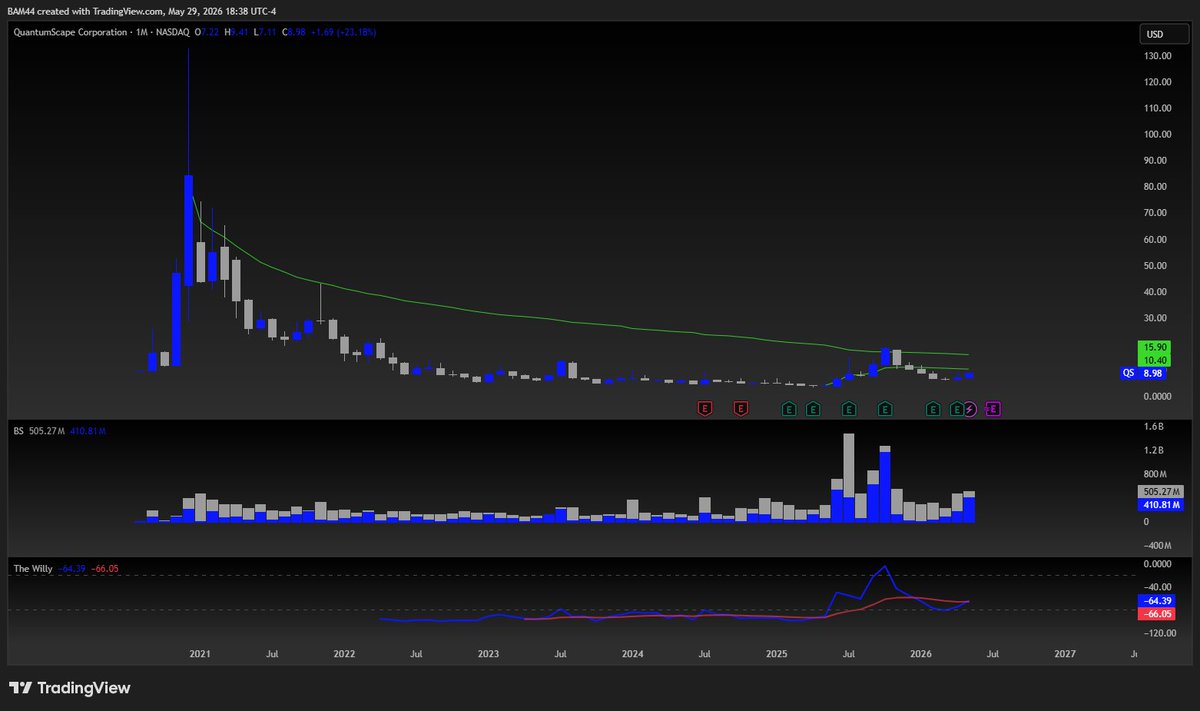
Task: Open the green earnings marker under the October 2025 peak
Action: coord(885,408)
